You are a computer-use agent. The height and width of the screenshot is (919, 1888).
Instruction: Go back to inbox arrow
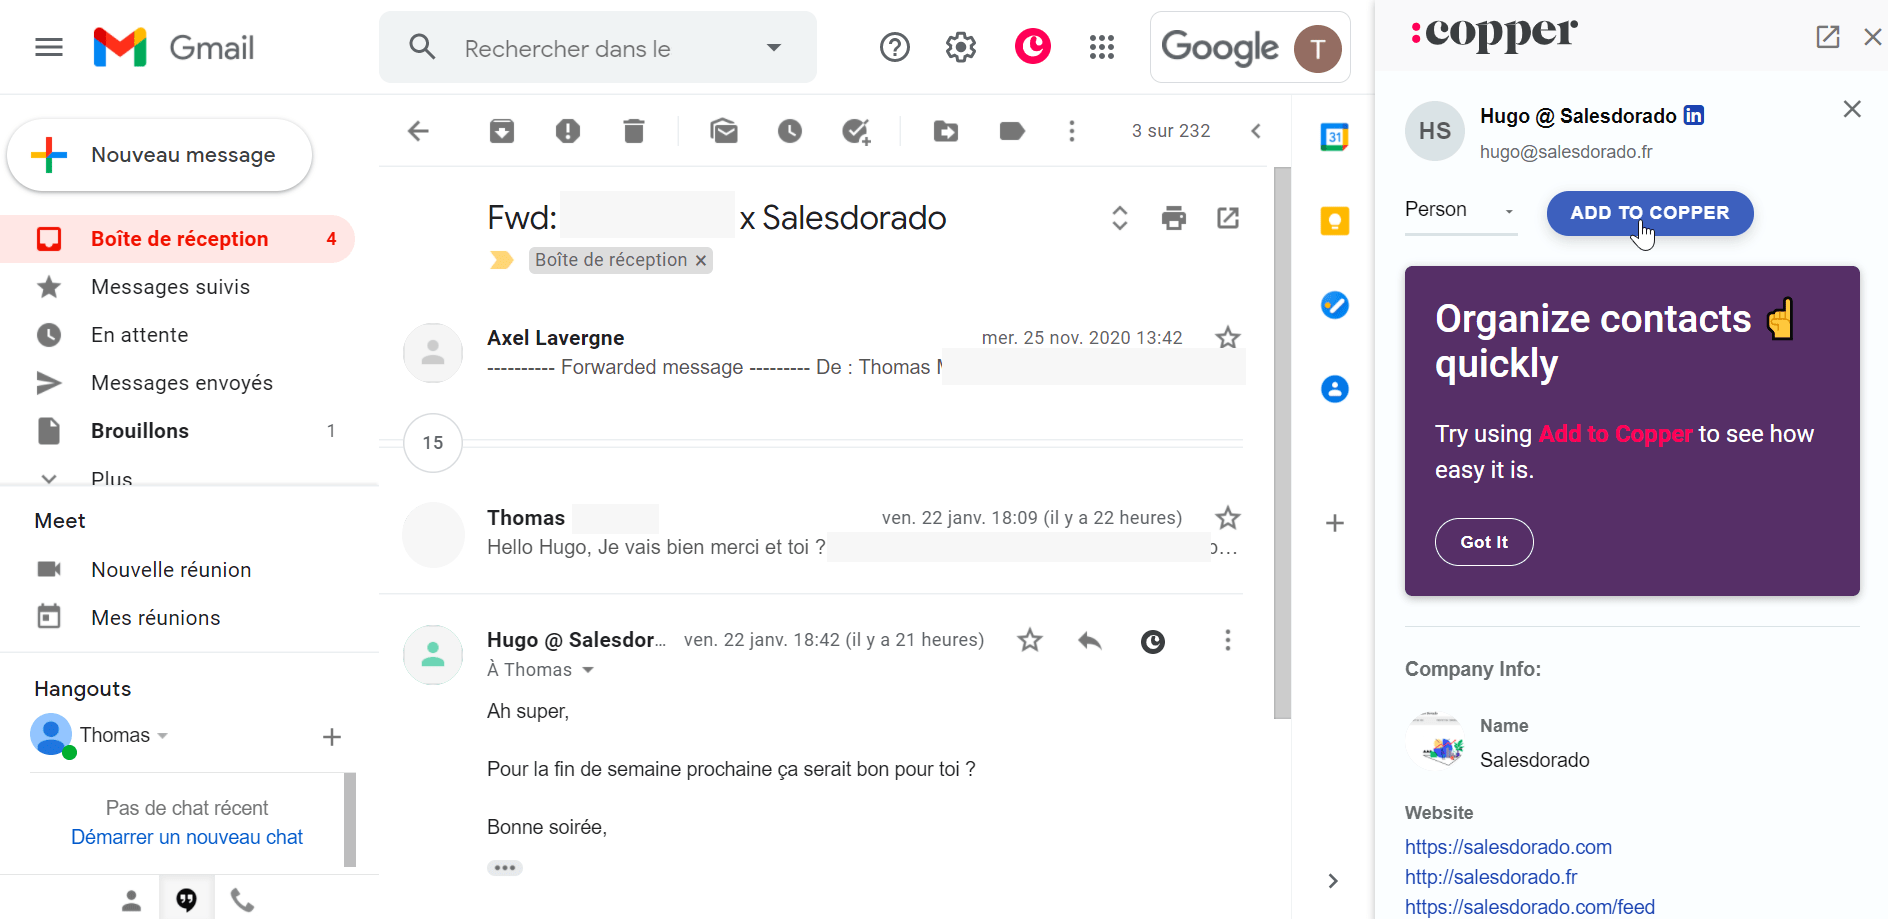[418, 131]
